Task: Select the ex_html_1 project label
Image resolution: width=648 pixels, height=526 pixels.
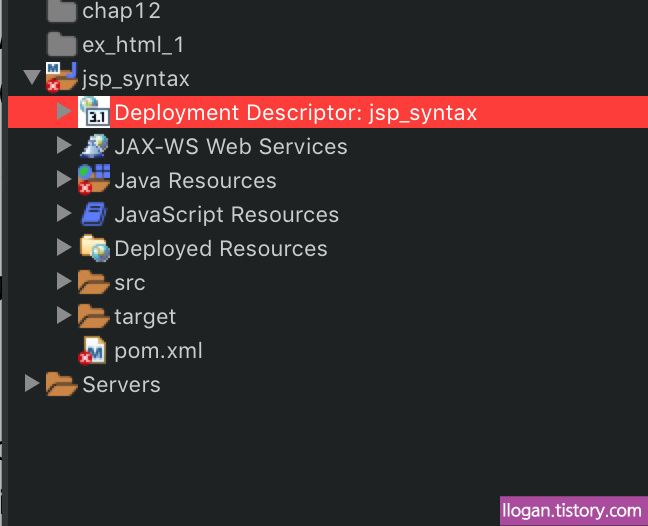Action: point(133,44)
